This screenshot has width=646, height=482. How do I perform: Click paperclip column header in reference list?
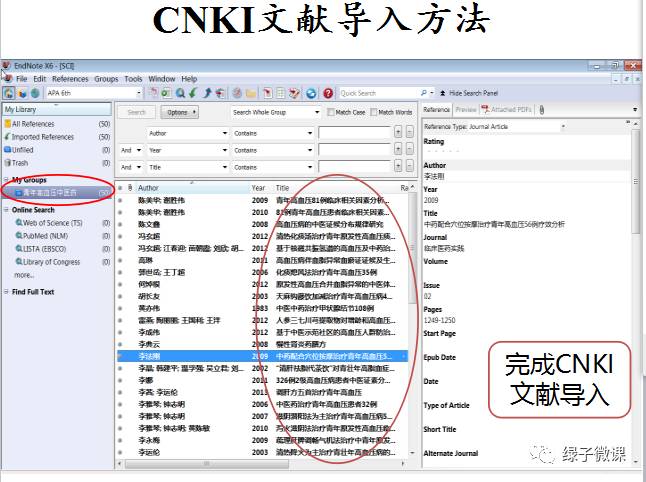(130, 188)
